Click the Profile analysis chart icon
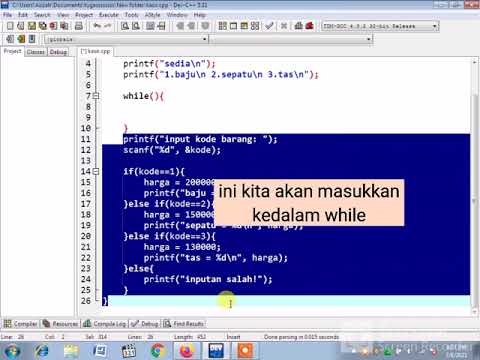Image resolution: width=480 pixels, height=360 pixels. click(x=299, y=26)
